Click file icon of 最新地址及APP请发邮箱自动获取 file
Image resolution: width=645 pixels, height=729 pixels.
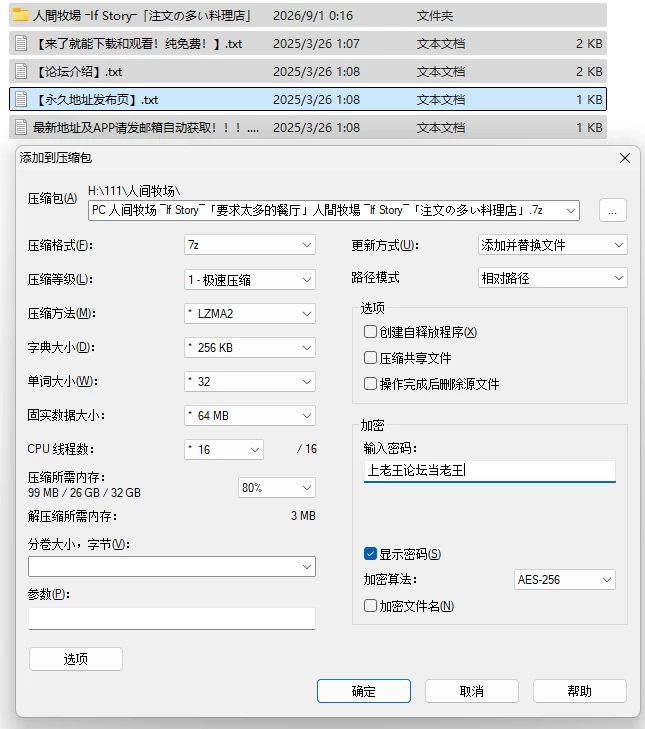pyautogui.click(x=21, y=127)
